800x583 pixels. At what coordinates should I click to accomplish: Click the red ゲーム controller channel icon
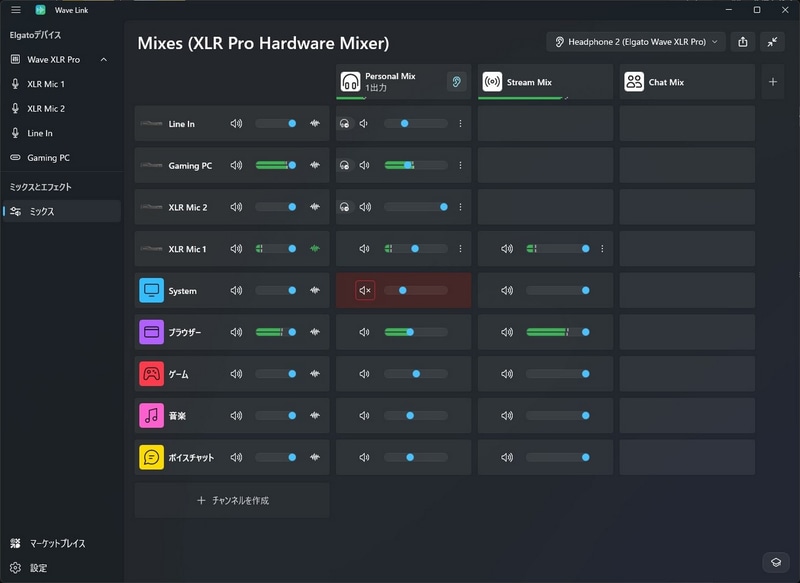click(x=152, y=373)
